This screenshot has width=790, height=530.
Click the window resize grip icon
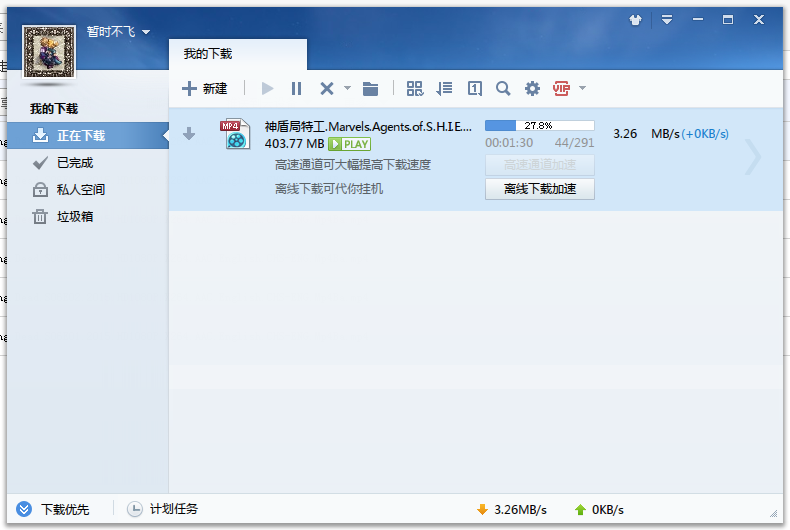pyautogui.click(x=773, y=513)
